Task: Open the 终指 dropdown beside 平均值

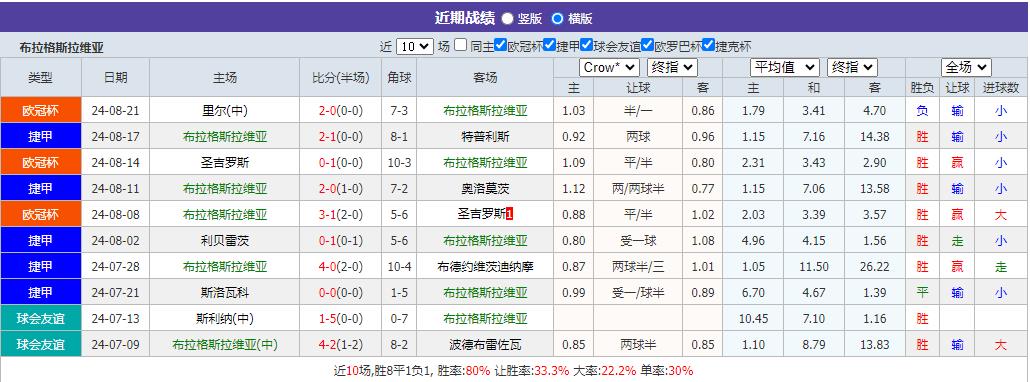Action: tap(852, 67)
